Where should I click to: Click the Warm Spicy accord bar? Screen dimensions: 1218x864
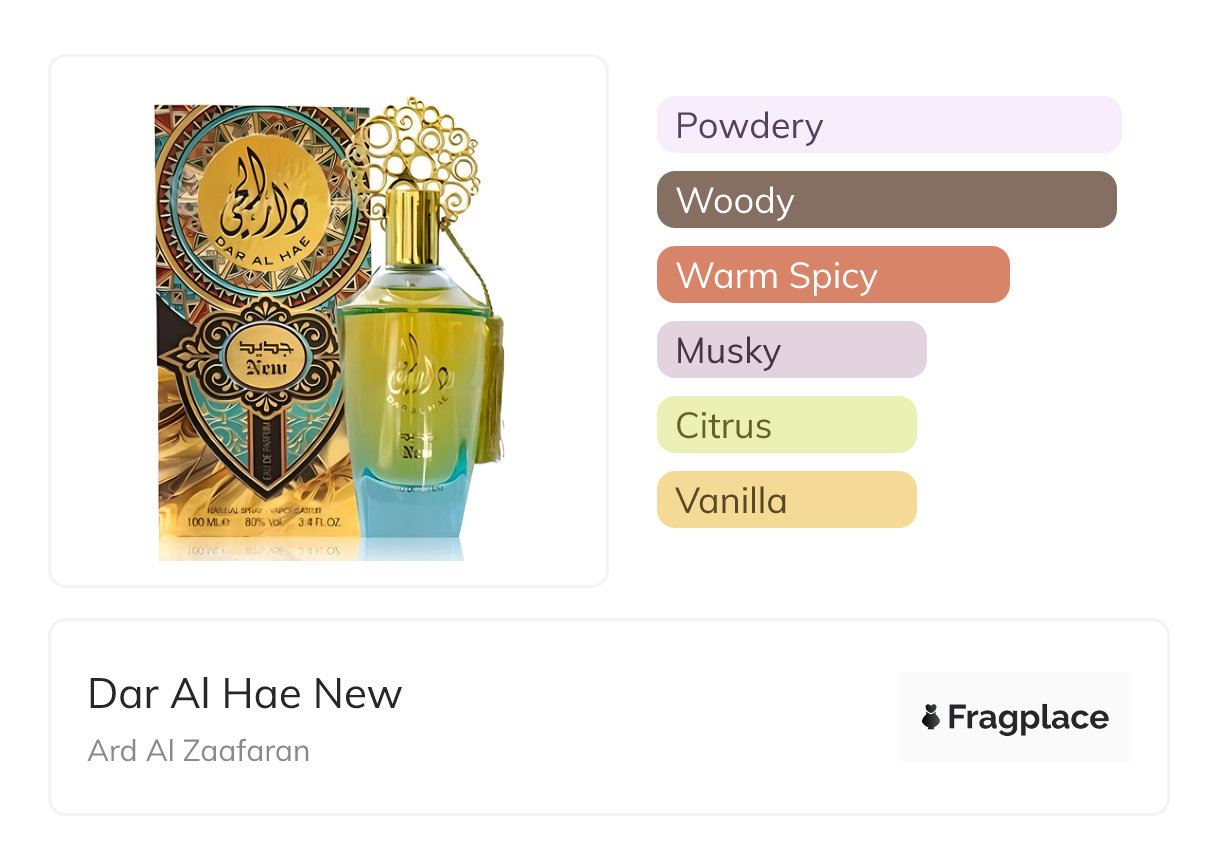pyautogui.click(x=832, y=275)
